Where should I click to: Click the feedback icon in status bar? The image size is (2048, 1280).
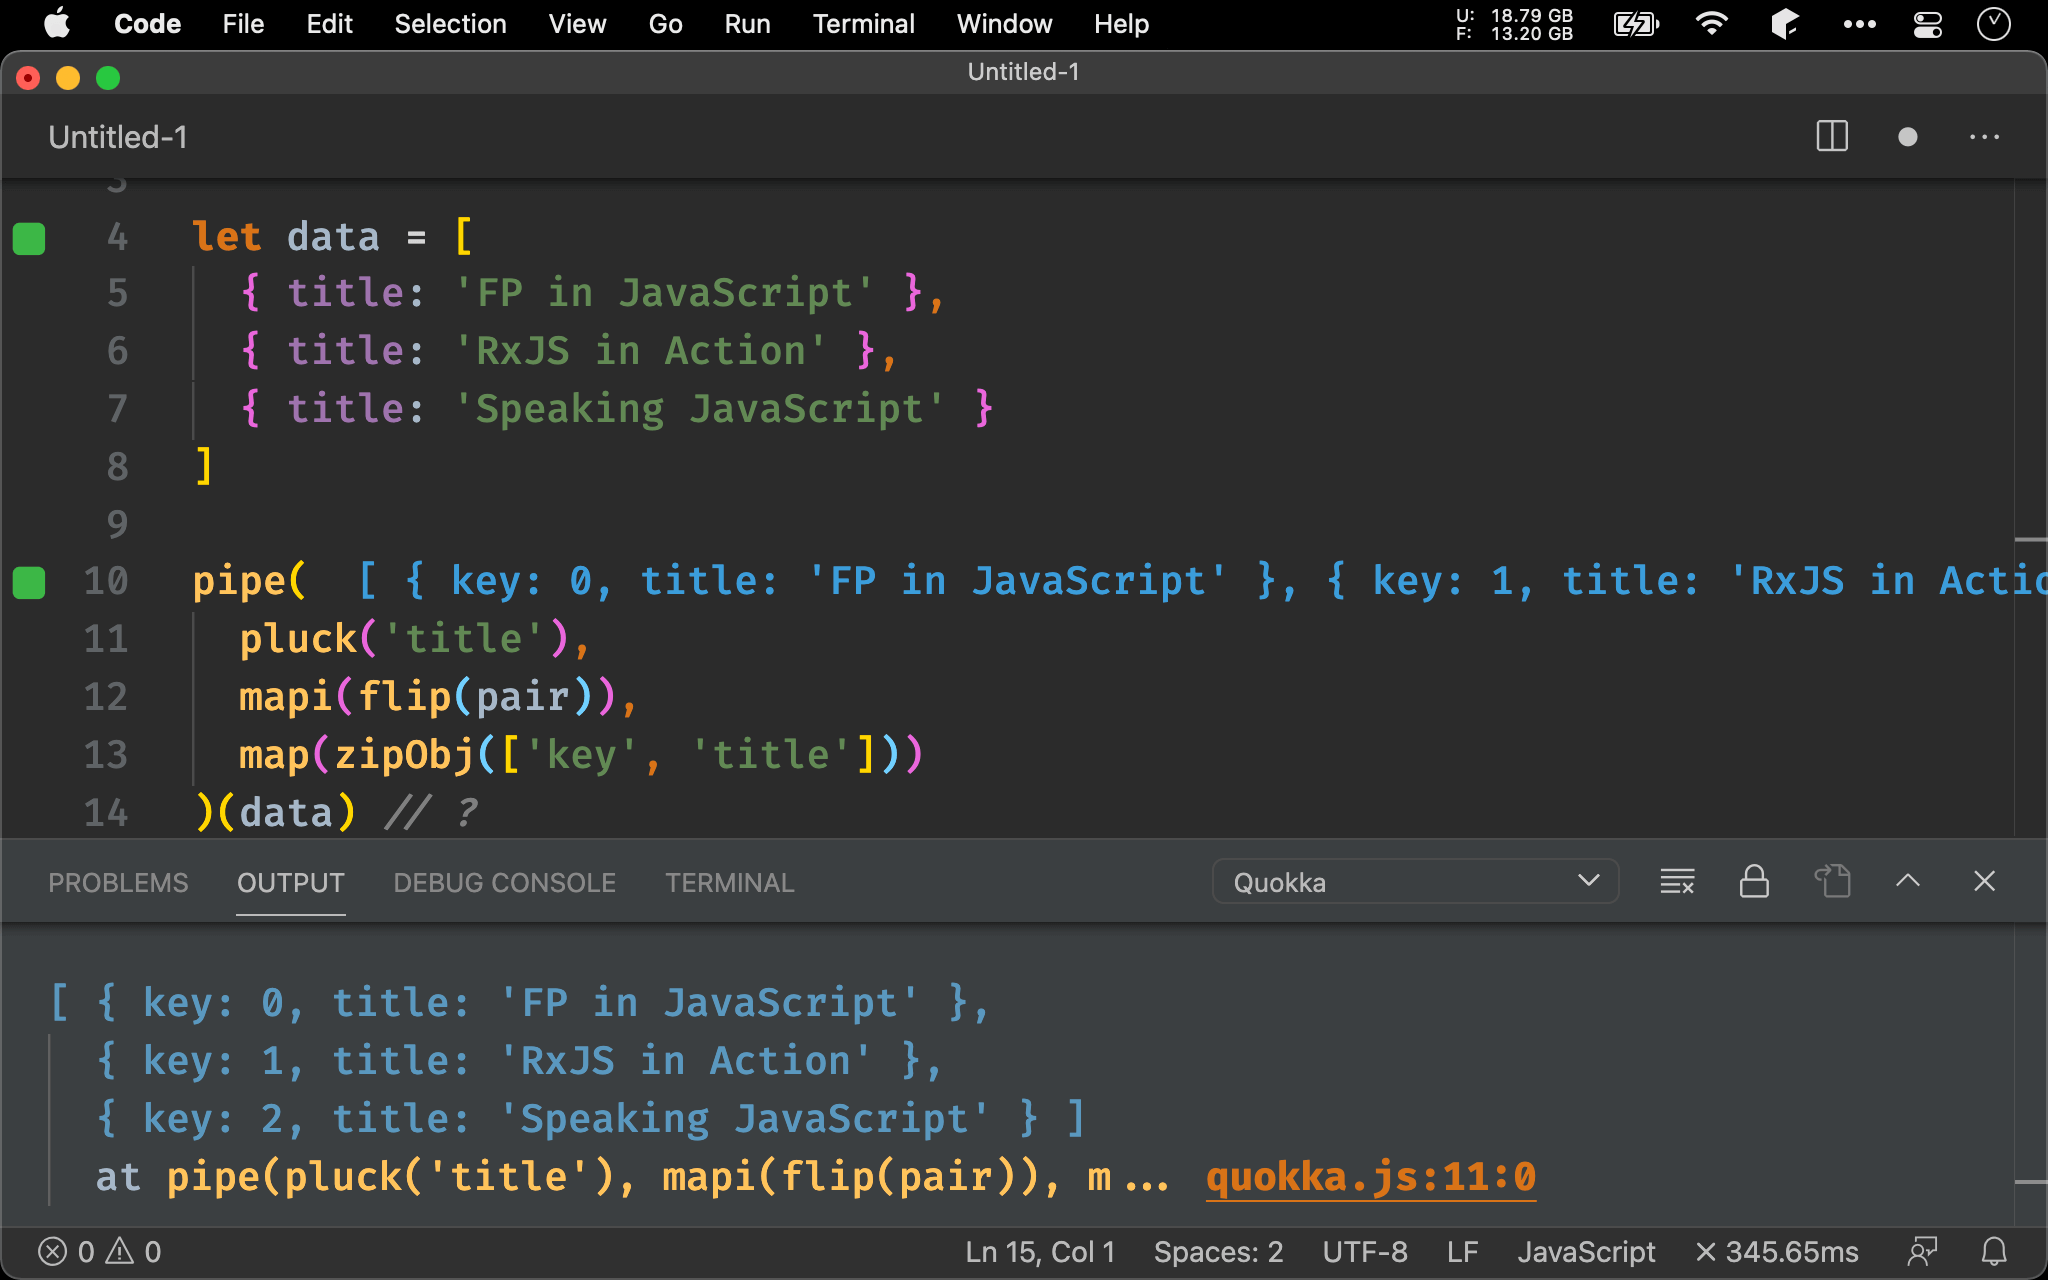point(1922,1252)
